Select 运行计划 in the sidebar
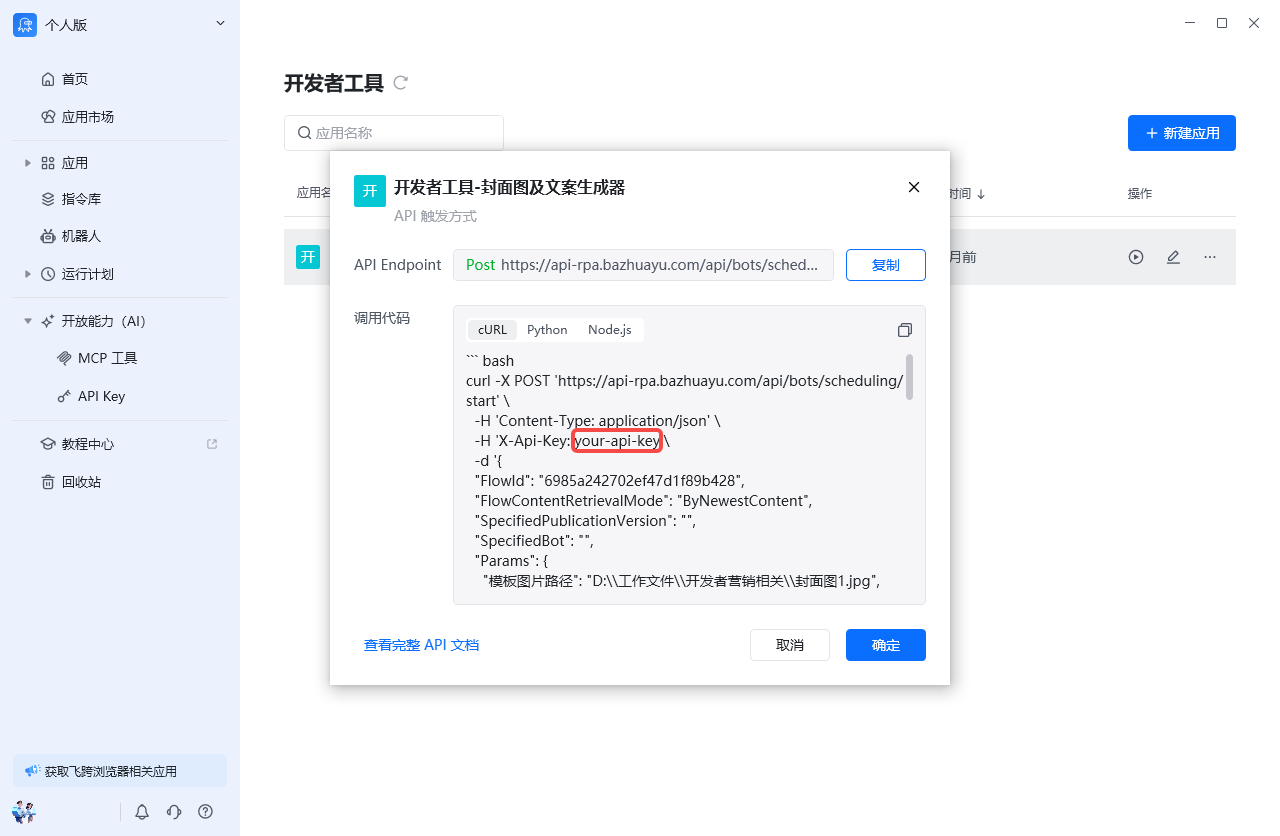Screen dimensions: 1280x836 pyautogui.click(x=87, y=274)
